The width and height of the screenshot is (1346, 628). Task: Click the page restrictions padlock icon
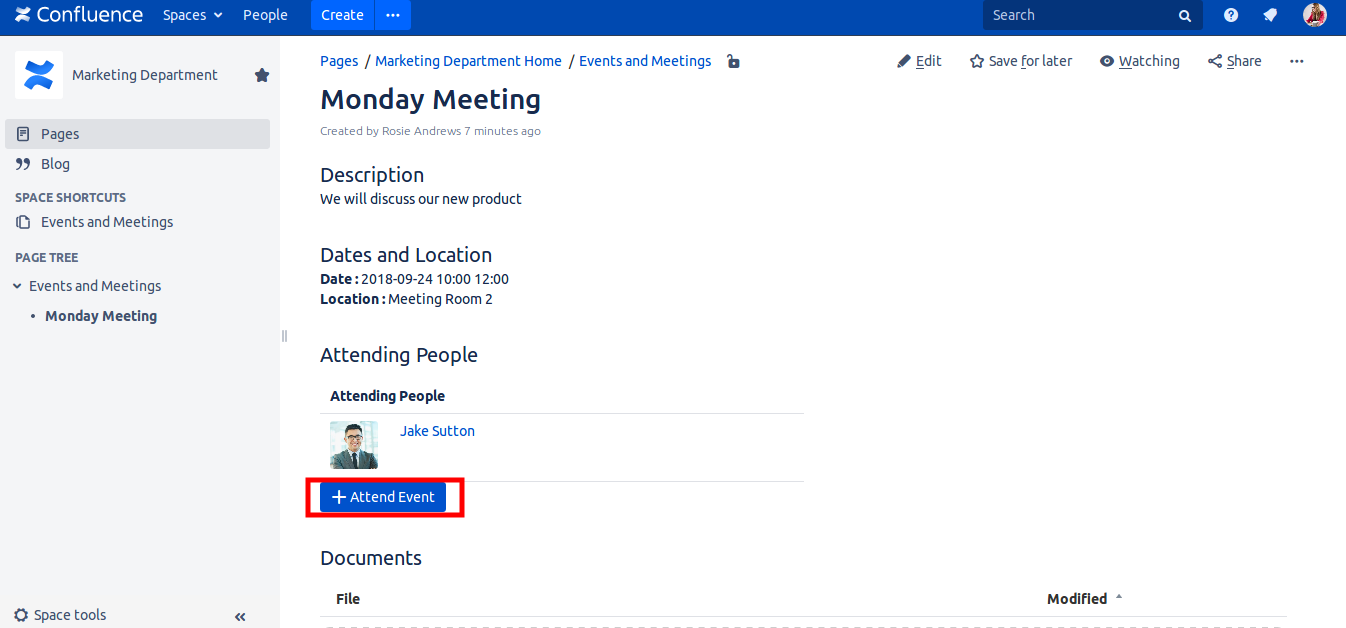point(733,62)
